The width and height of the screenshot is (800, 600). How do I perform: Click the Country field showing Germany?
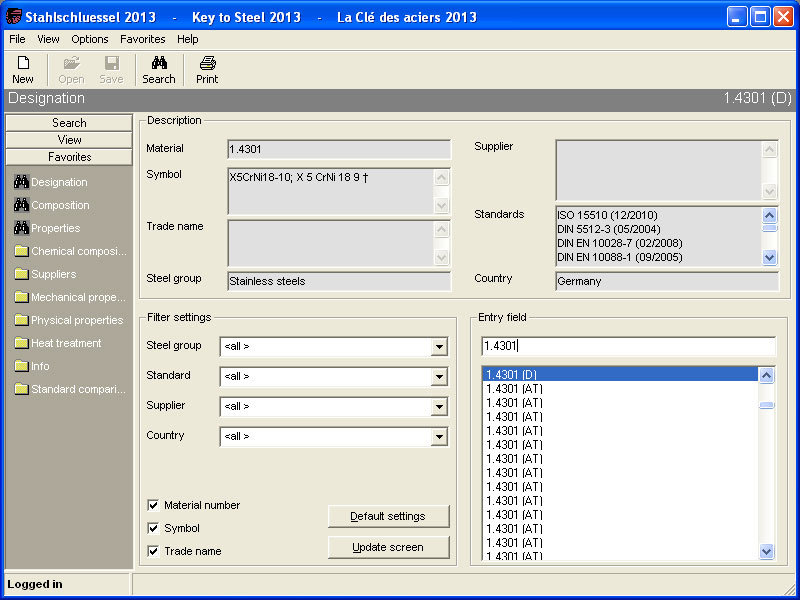point(667,281)
